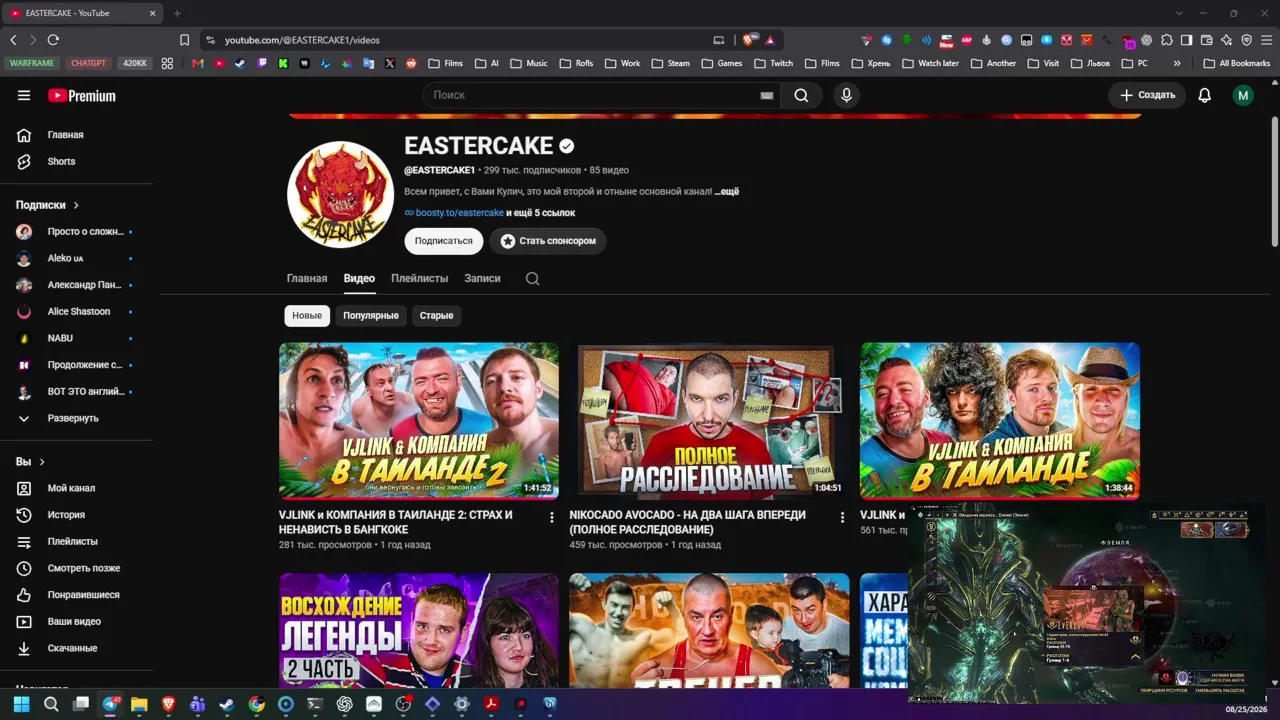This screenshot has width=1280, height=720.
Task: Sort videos by Популярные chip
Action: pyautogui.click(x=371, y=316)
